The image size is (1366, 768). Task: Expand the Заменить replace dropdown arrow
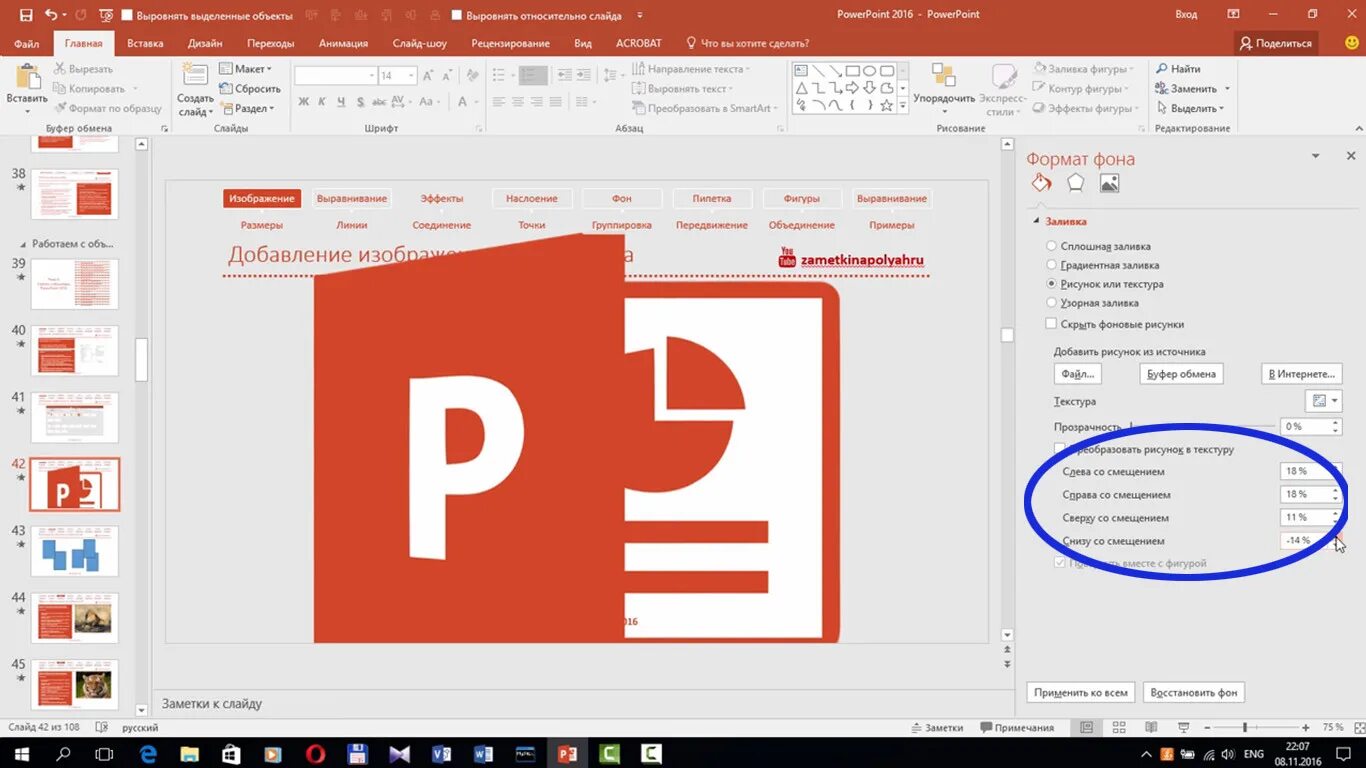[1227, 89]
